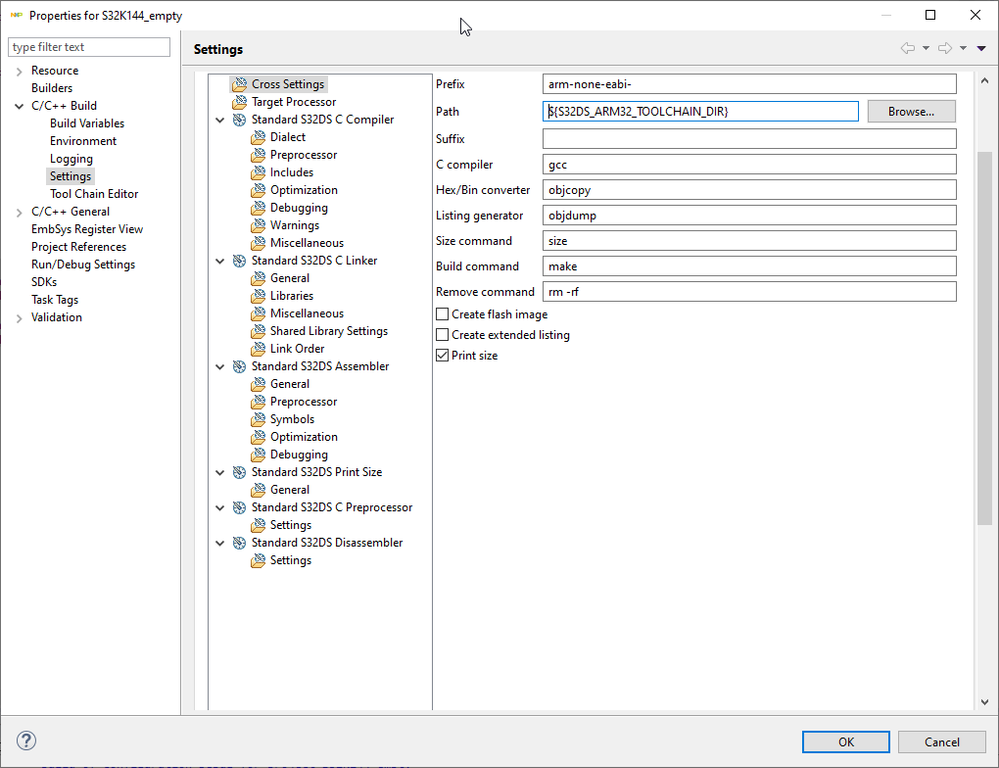Click the scrollbar down arrow

(984, 702)
